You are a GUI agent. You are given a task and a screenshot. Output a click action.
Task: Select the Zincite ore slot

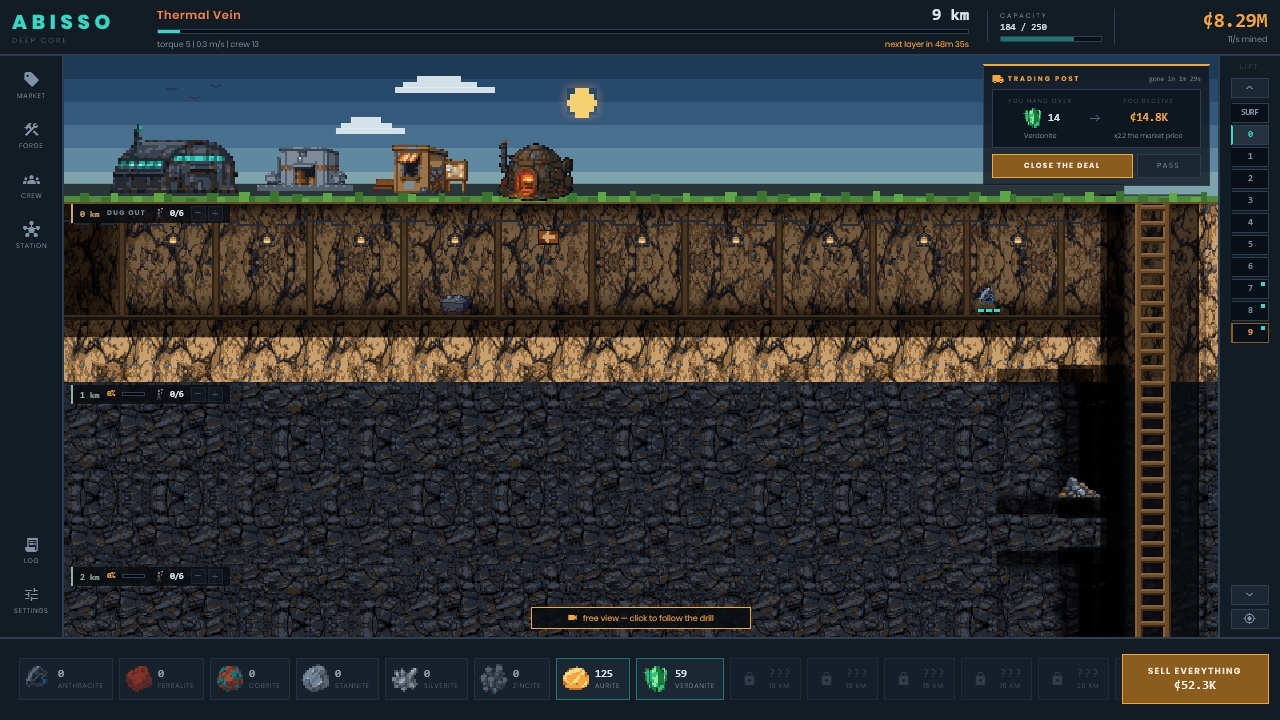[511, 679]
